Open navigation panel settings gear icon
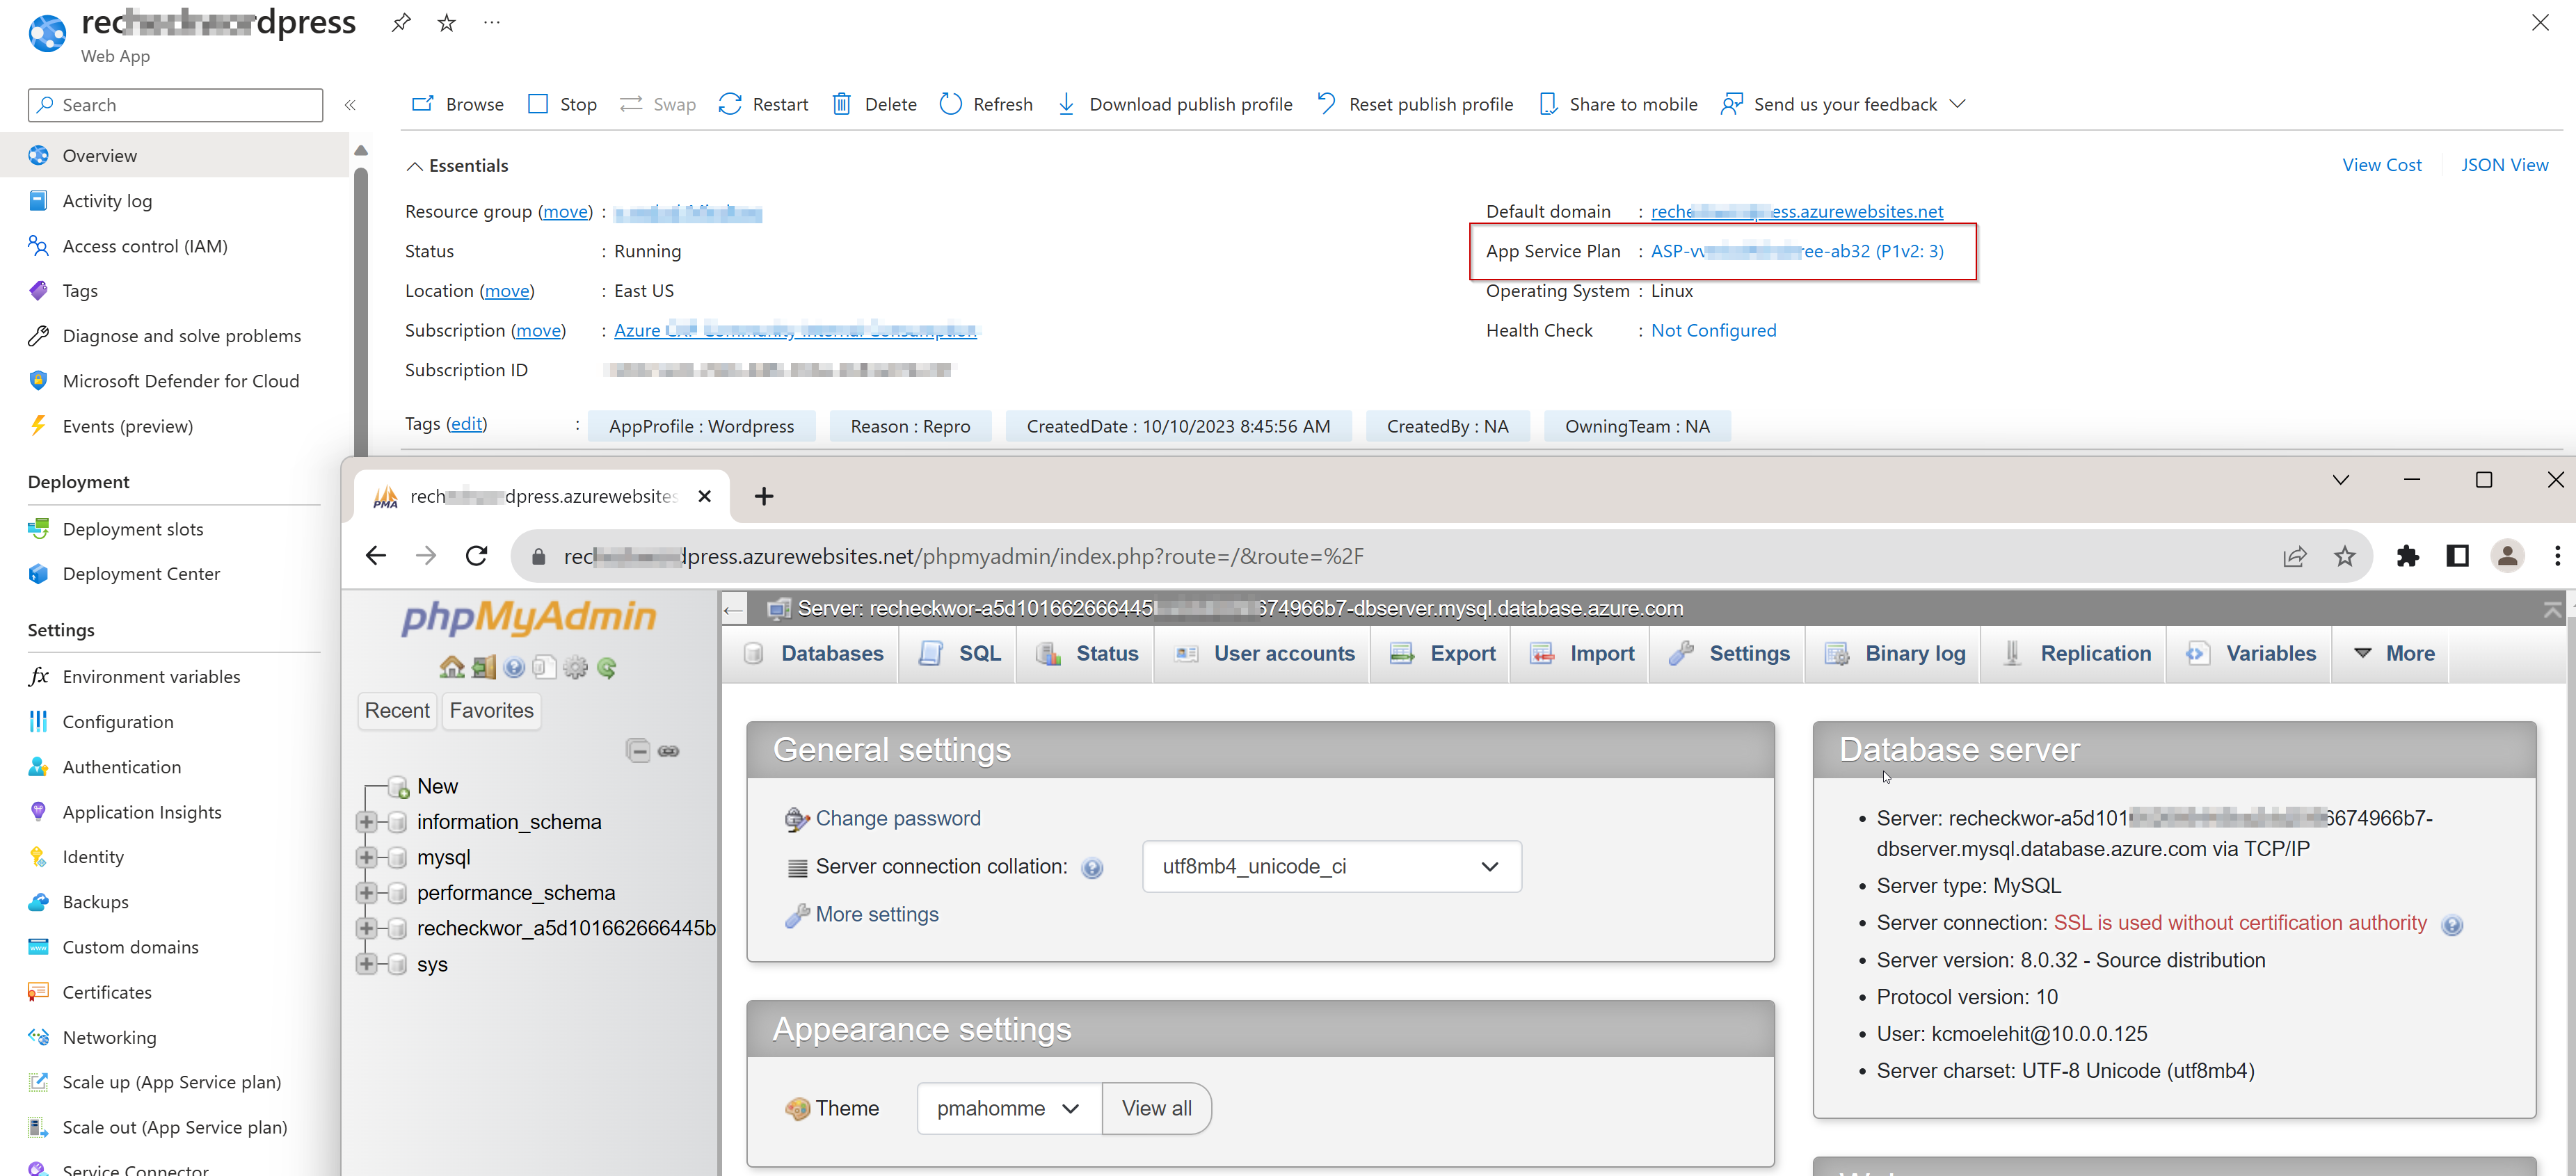The height and width of the screenshot is (1176, 2576). pos(575,667)
